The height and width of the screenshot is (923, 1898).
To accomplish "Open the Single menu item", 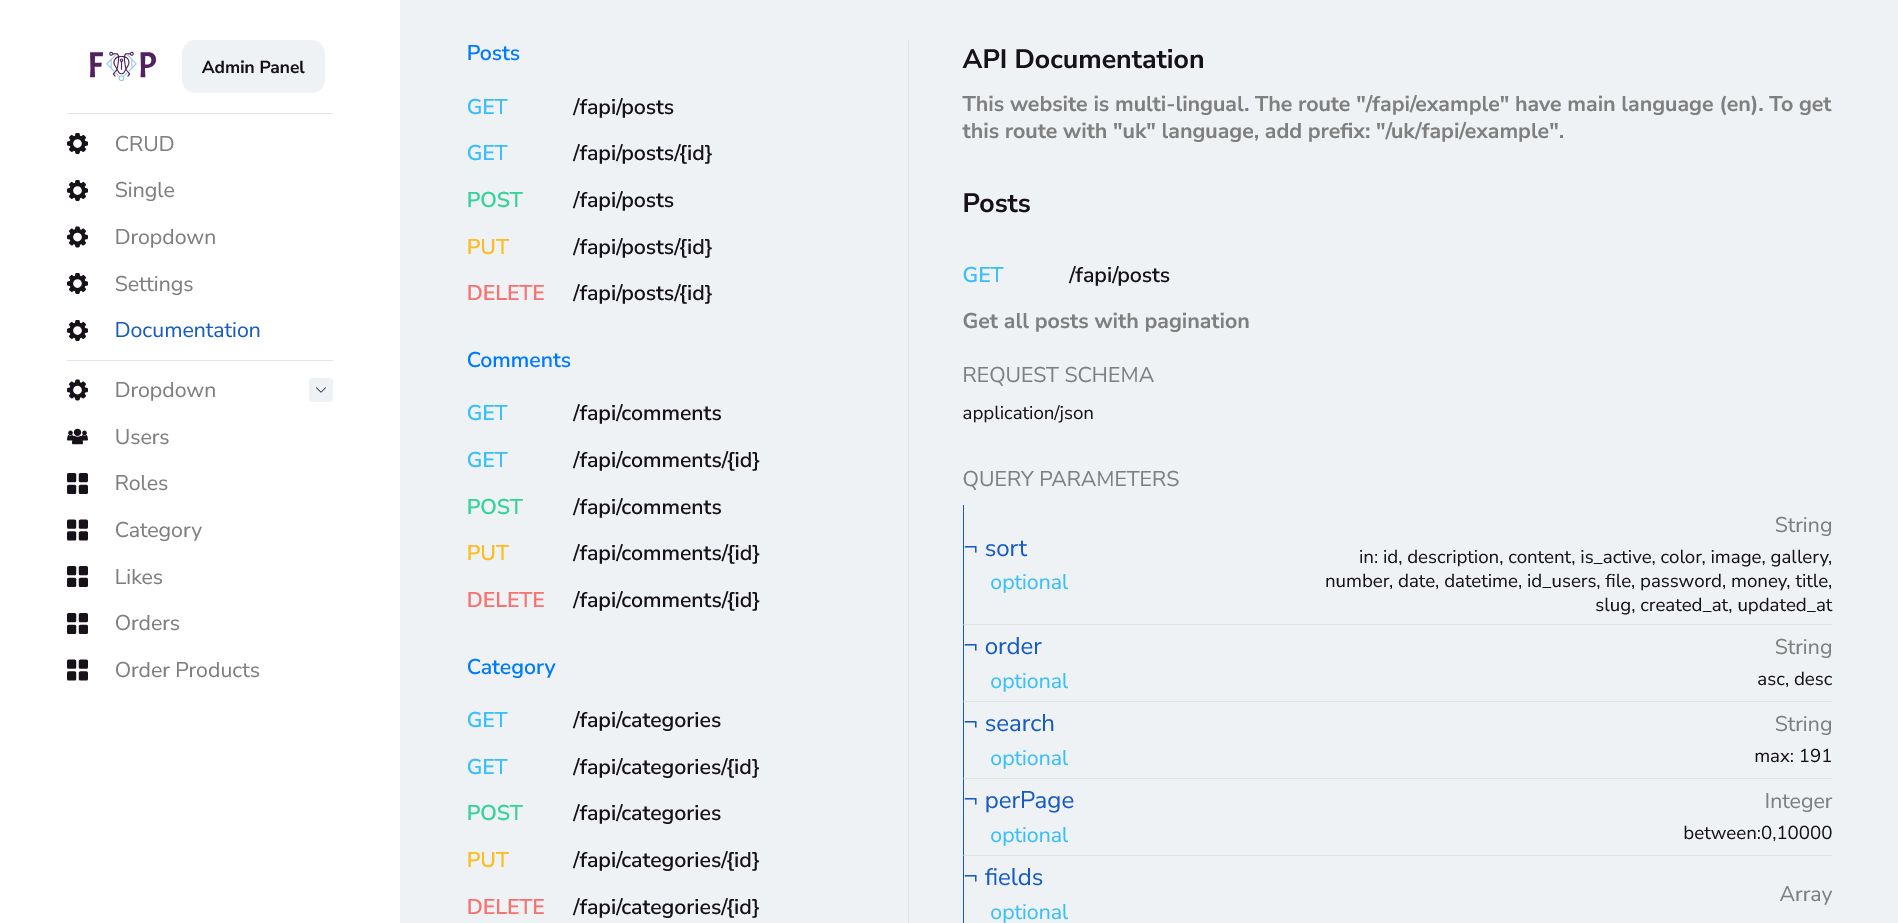I will pos(145,190).
